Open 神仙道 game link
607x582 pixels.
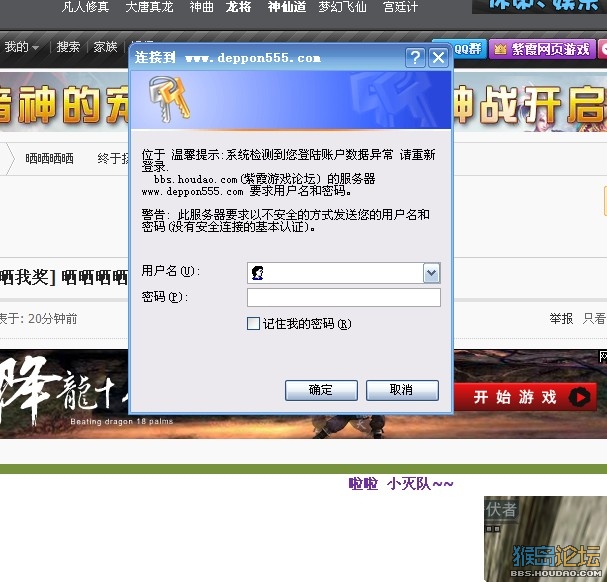(287, 7)
